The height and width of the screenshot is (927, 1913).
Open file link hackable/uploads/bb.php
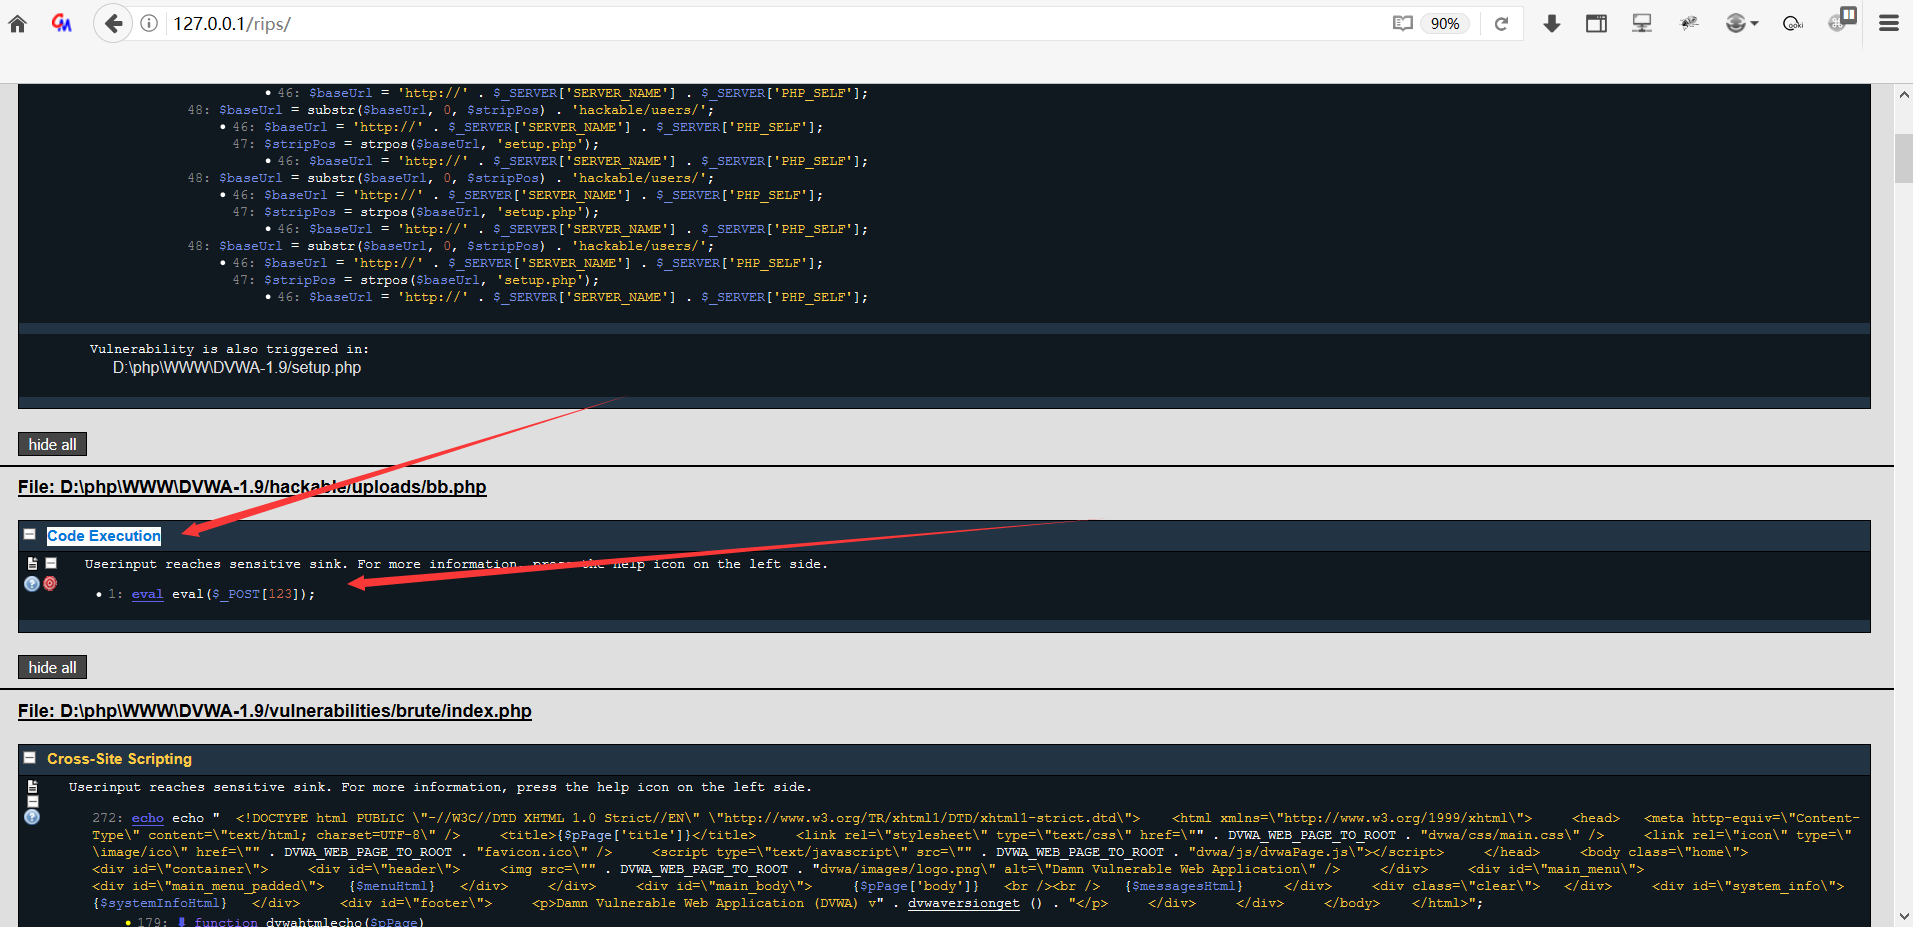pos(252,487)
